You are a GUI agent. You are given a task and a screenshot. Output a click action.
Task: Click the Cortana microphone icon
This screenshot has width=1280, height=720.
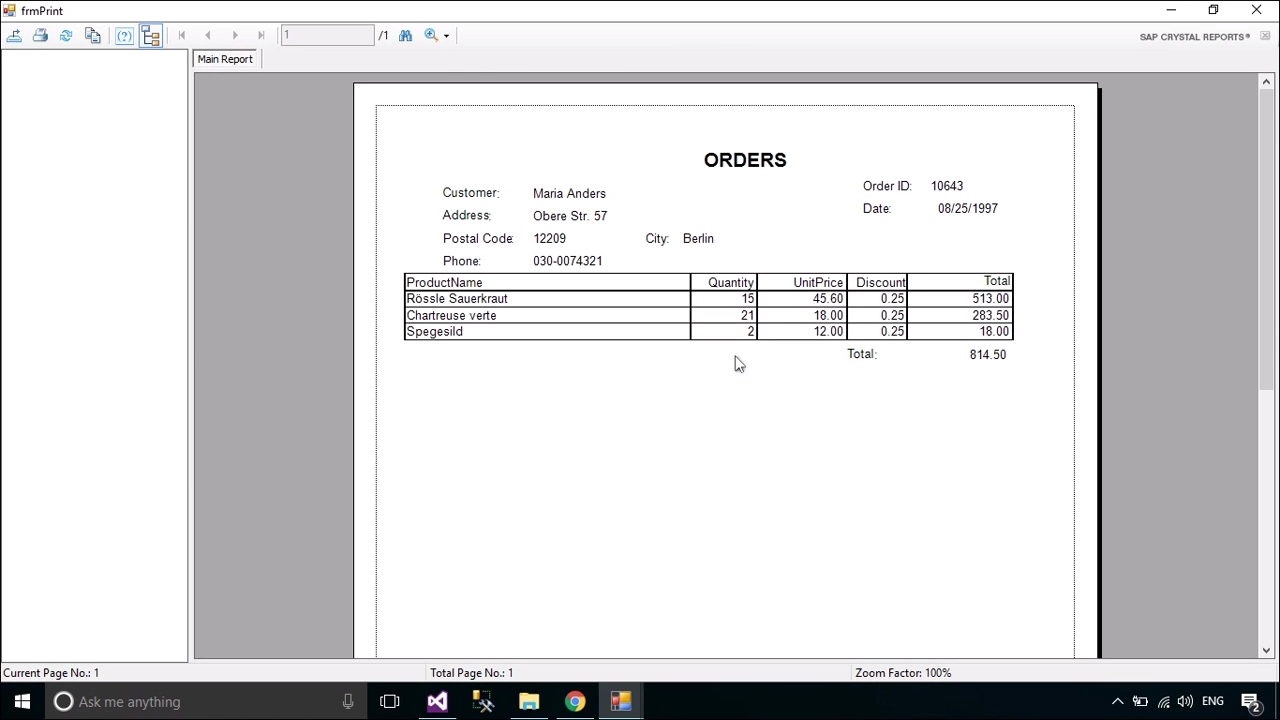pyautogui.click(x=348, y=702)
